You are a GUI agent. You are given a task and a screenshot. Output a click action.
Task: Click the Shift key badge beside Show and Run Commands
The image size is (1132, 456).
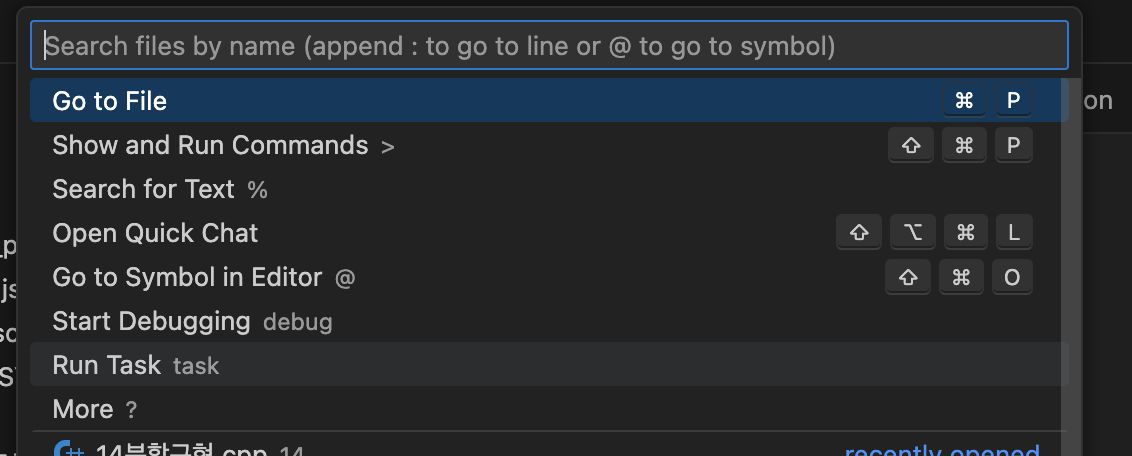coord(910,145)
